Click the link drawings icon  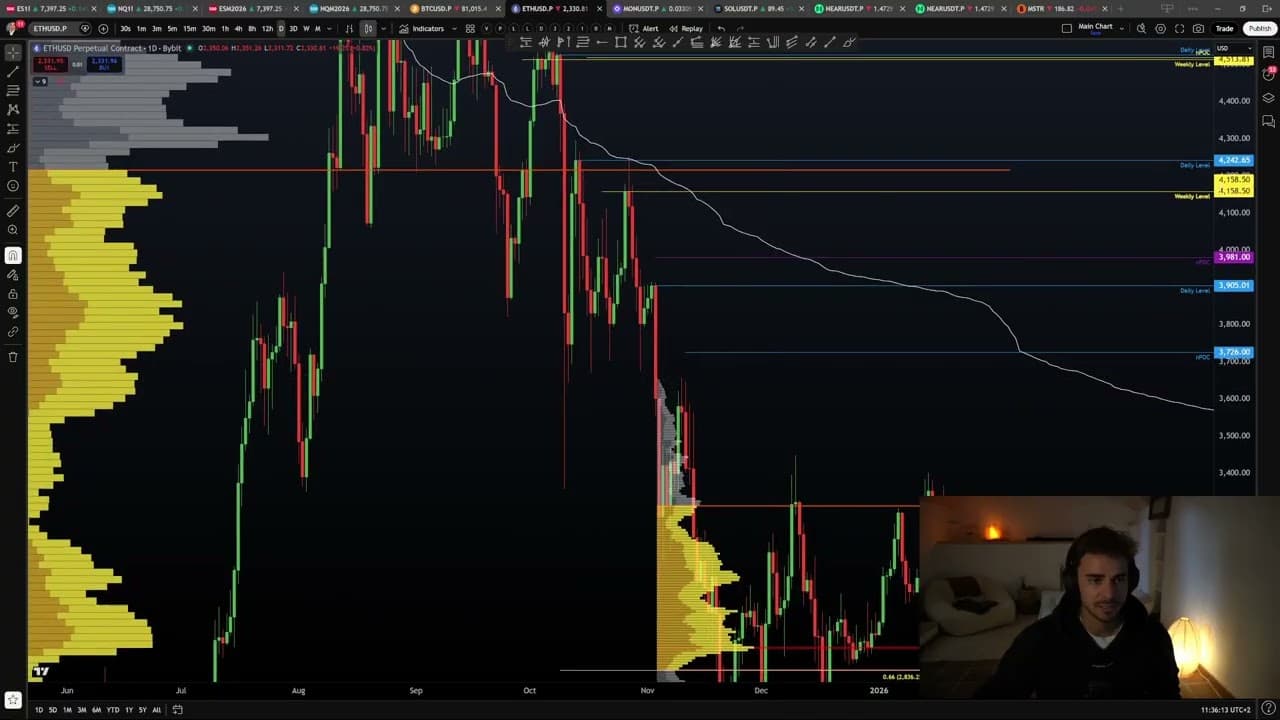coord(13,331)
